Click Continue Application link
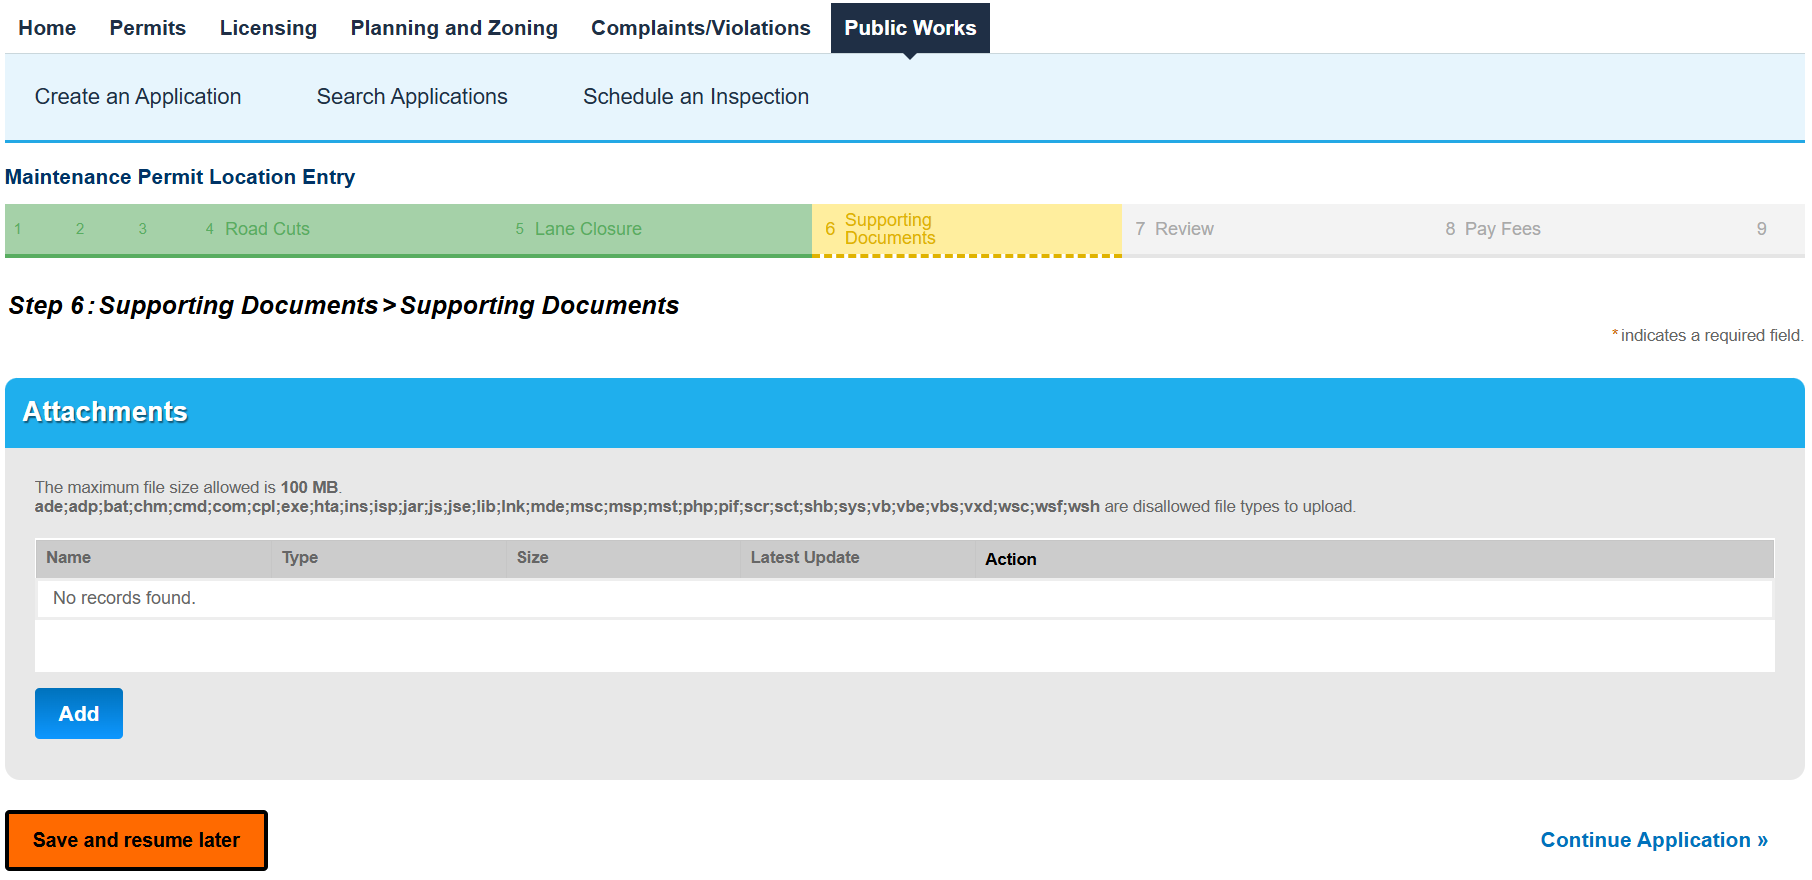Viewport: 1812px width, 880px height. click(x=1654, y=840)
